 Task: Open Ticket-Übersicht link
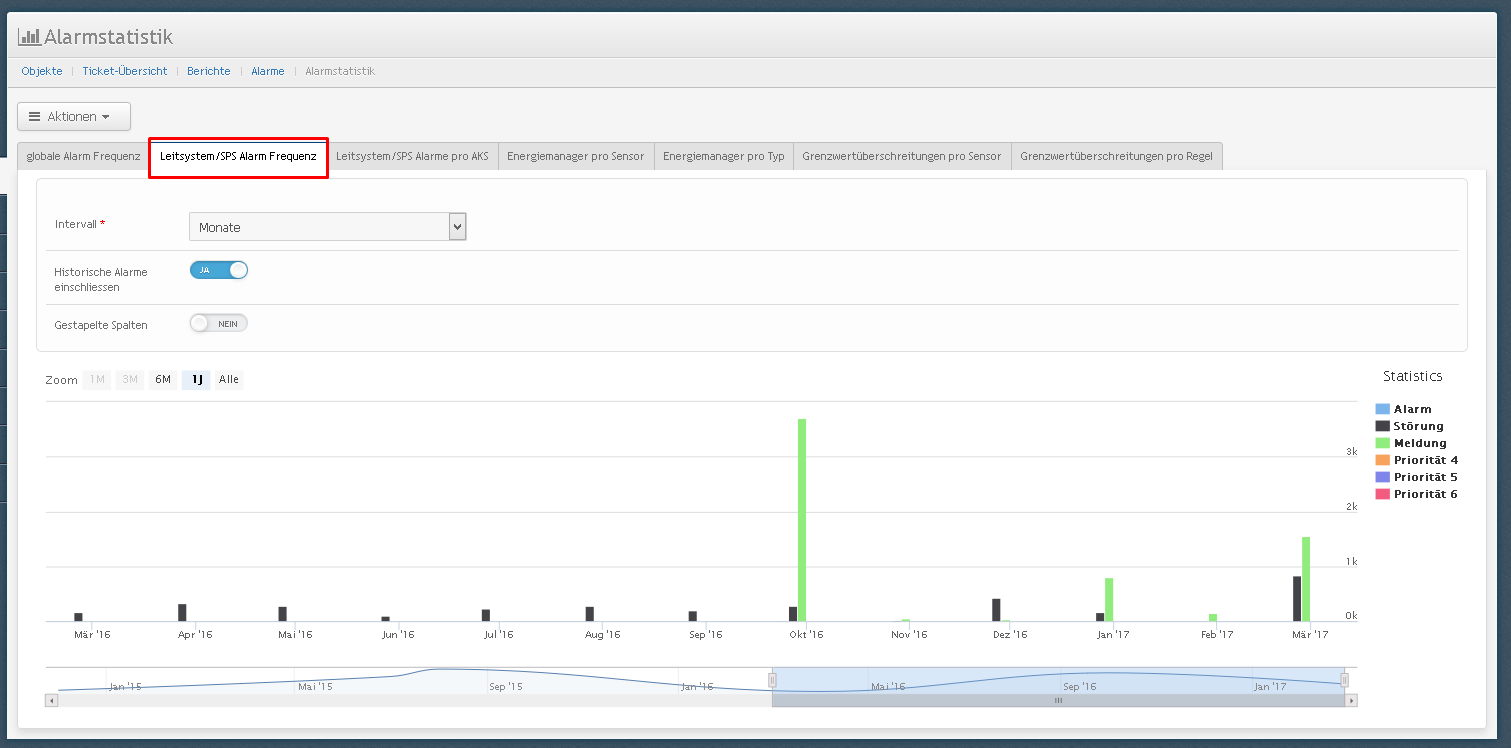[125, 71]
